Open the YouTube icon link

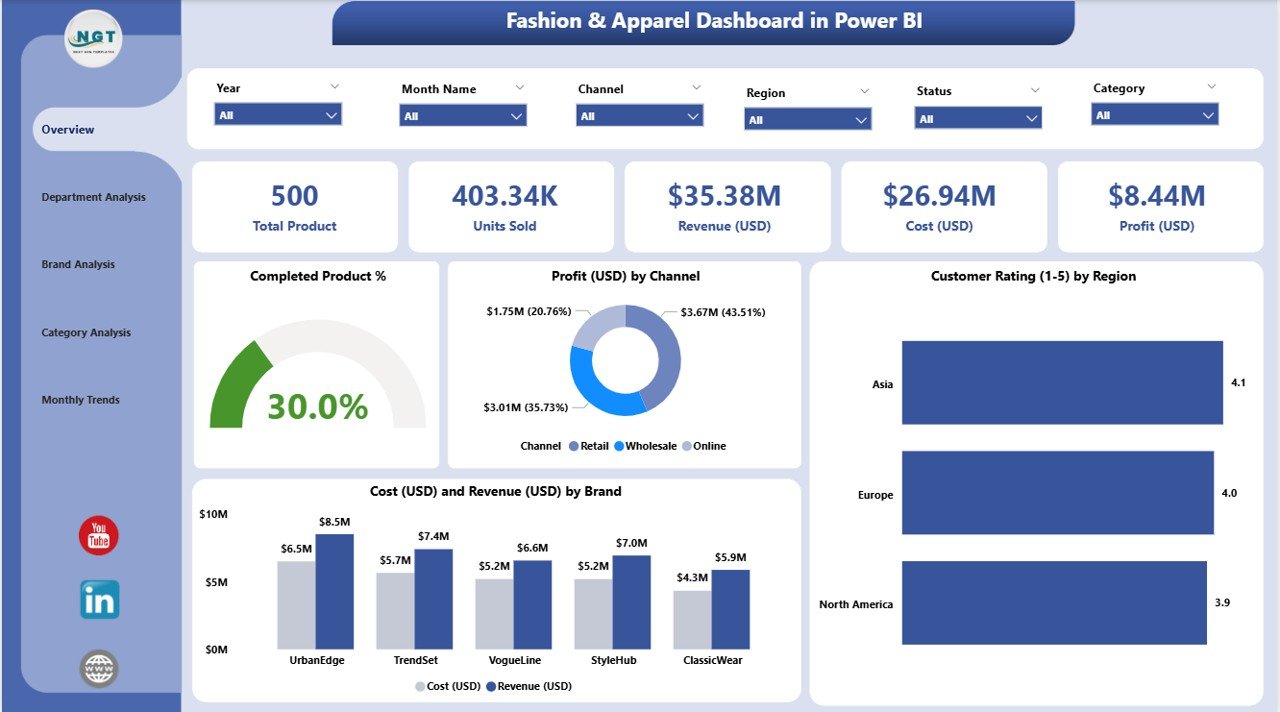(98, 537)
